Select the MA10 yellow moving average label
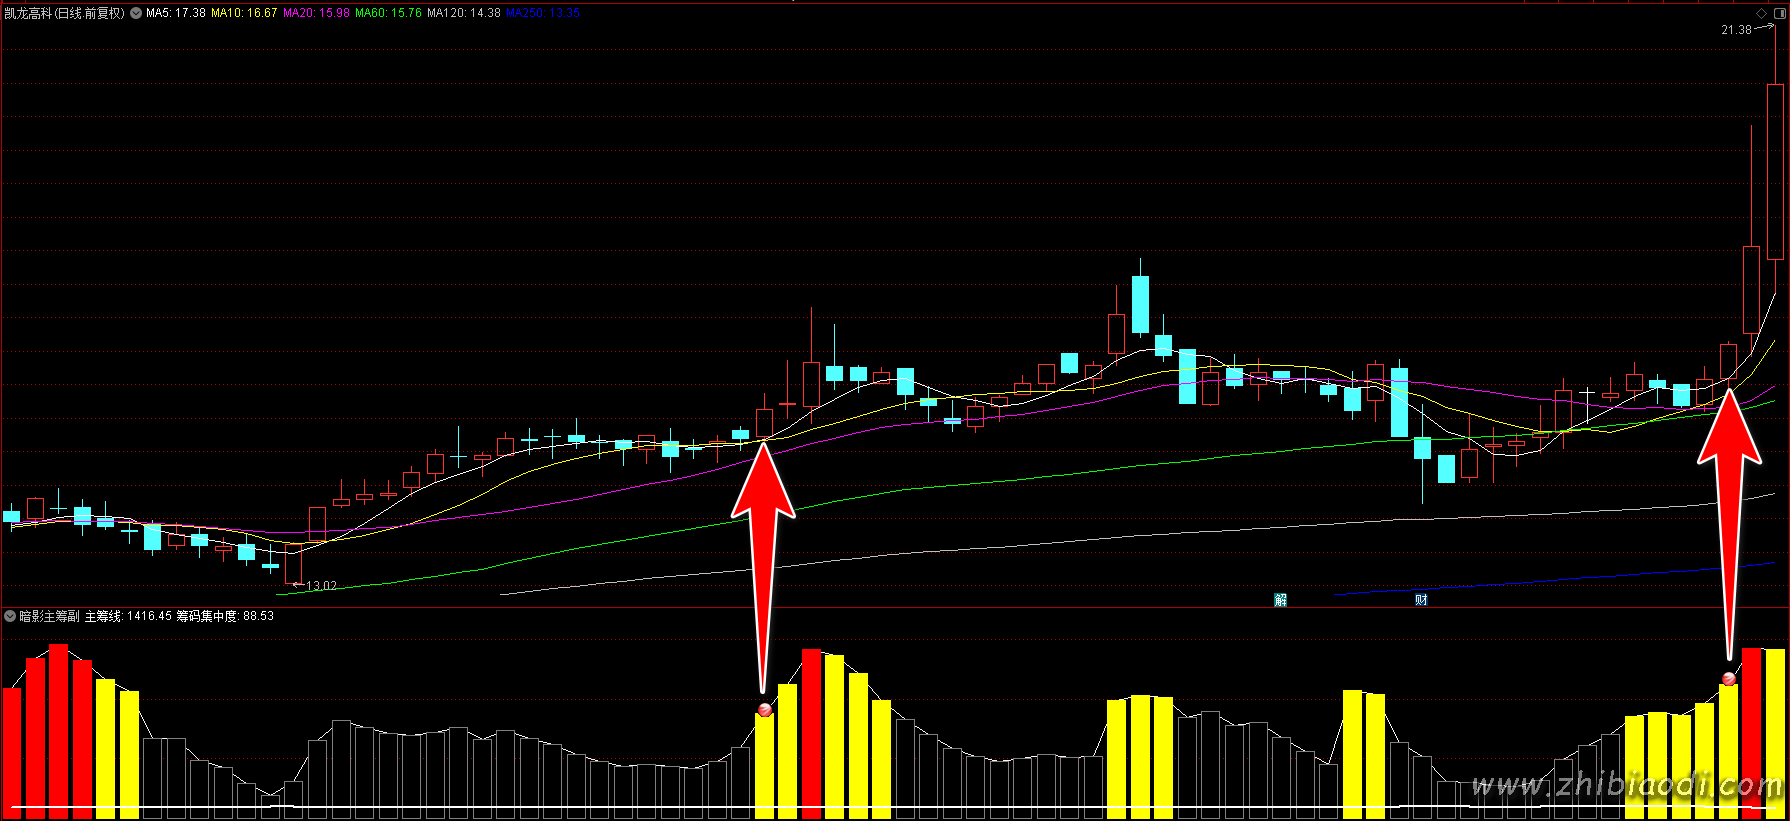 click(x=244, y=13)
